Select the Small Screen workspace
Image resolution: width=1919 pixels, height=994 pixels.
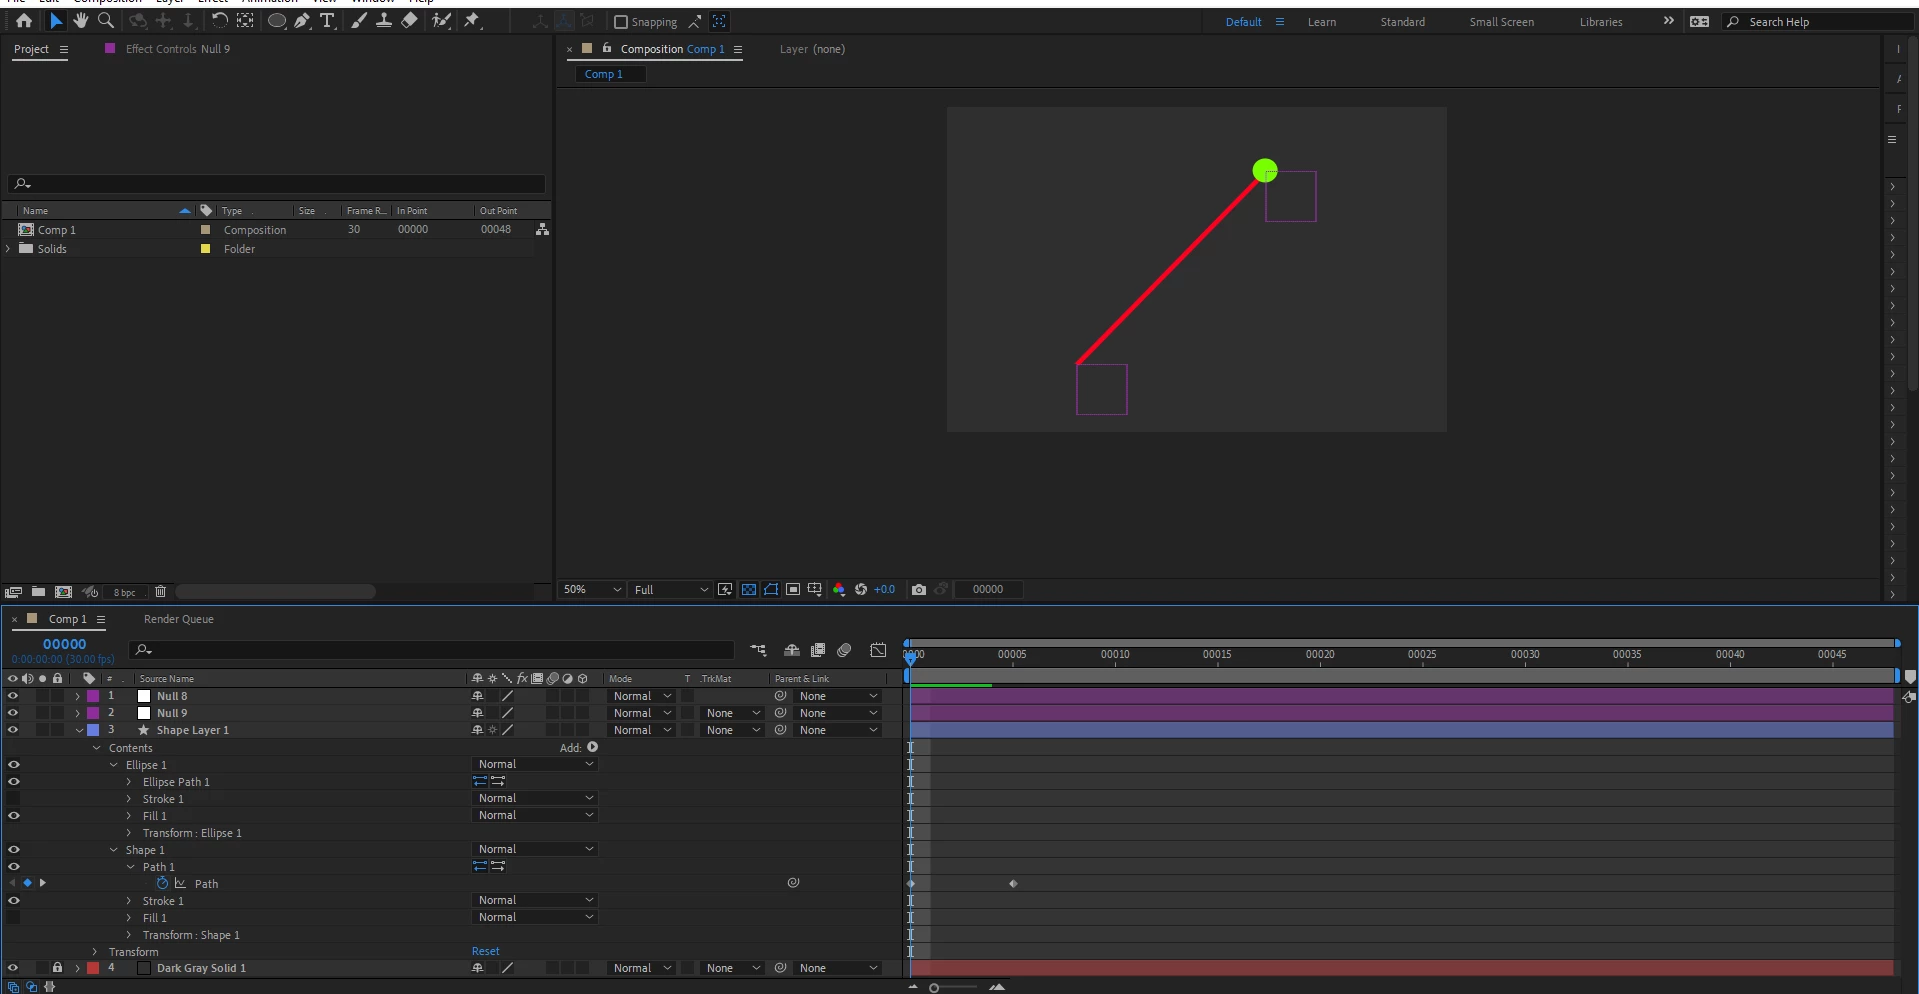click(x=1502, y=22)
